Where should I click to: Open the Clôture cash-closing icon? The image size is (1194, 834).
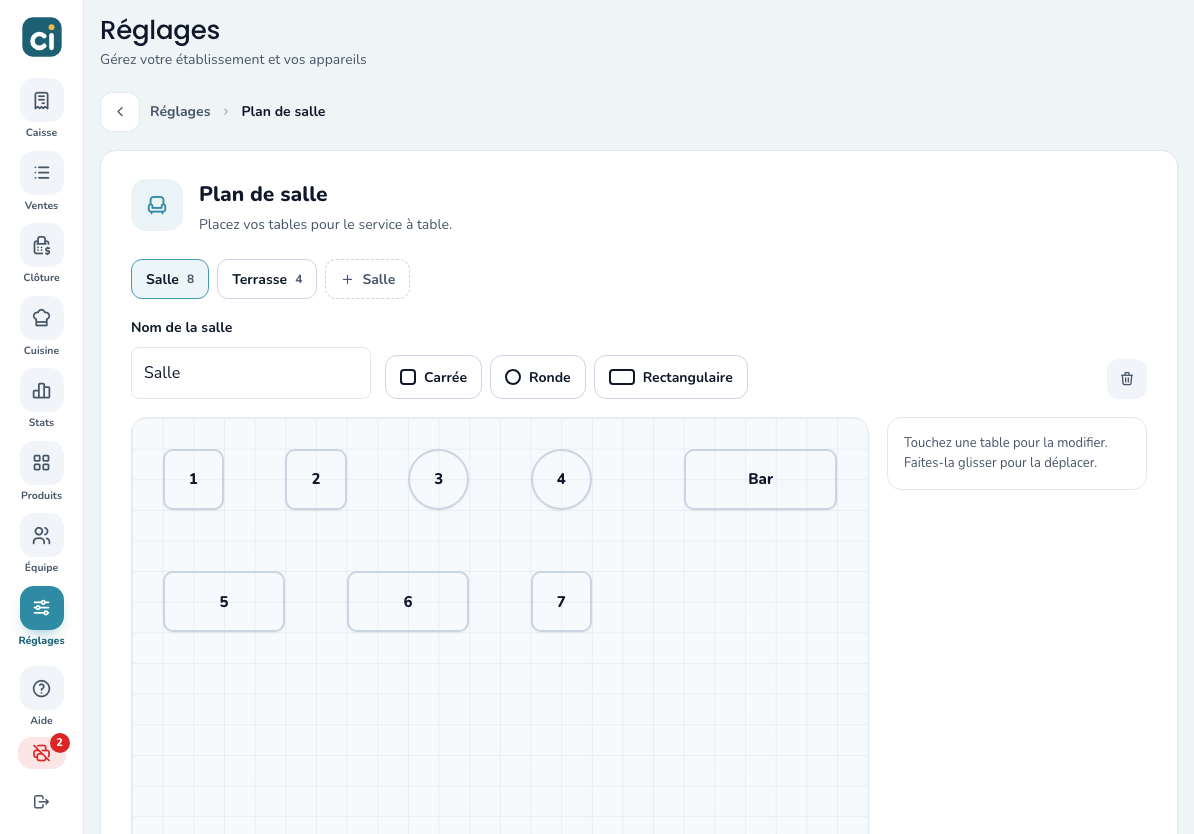[41, 245]
